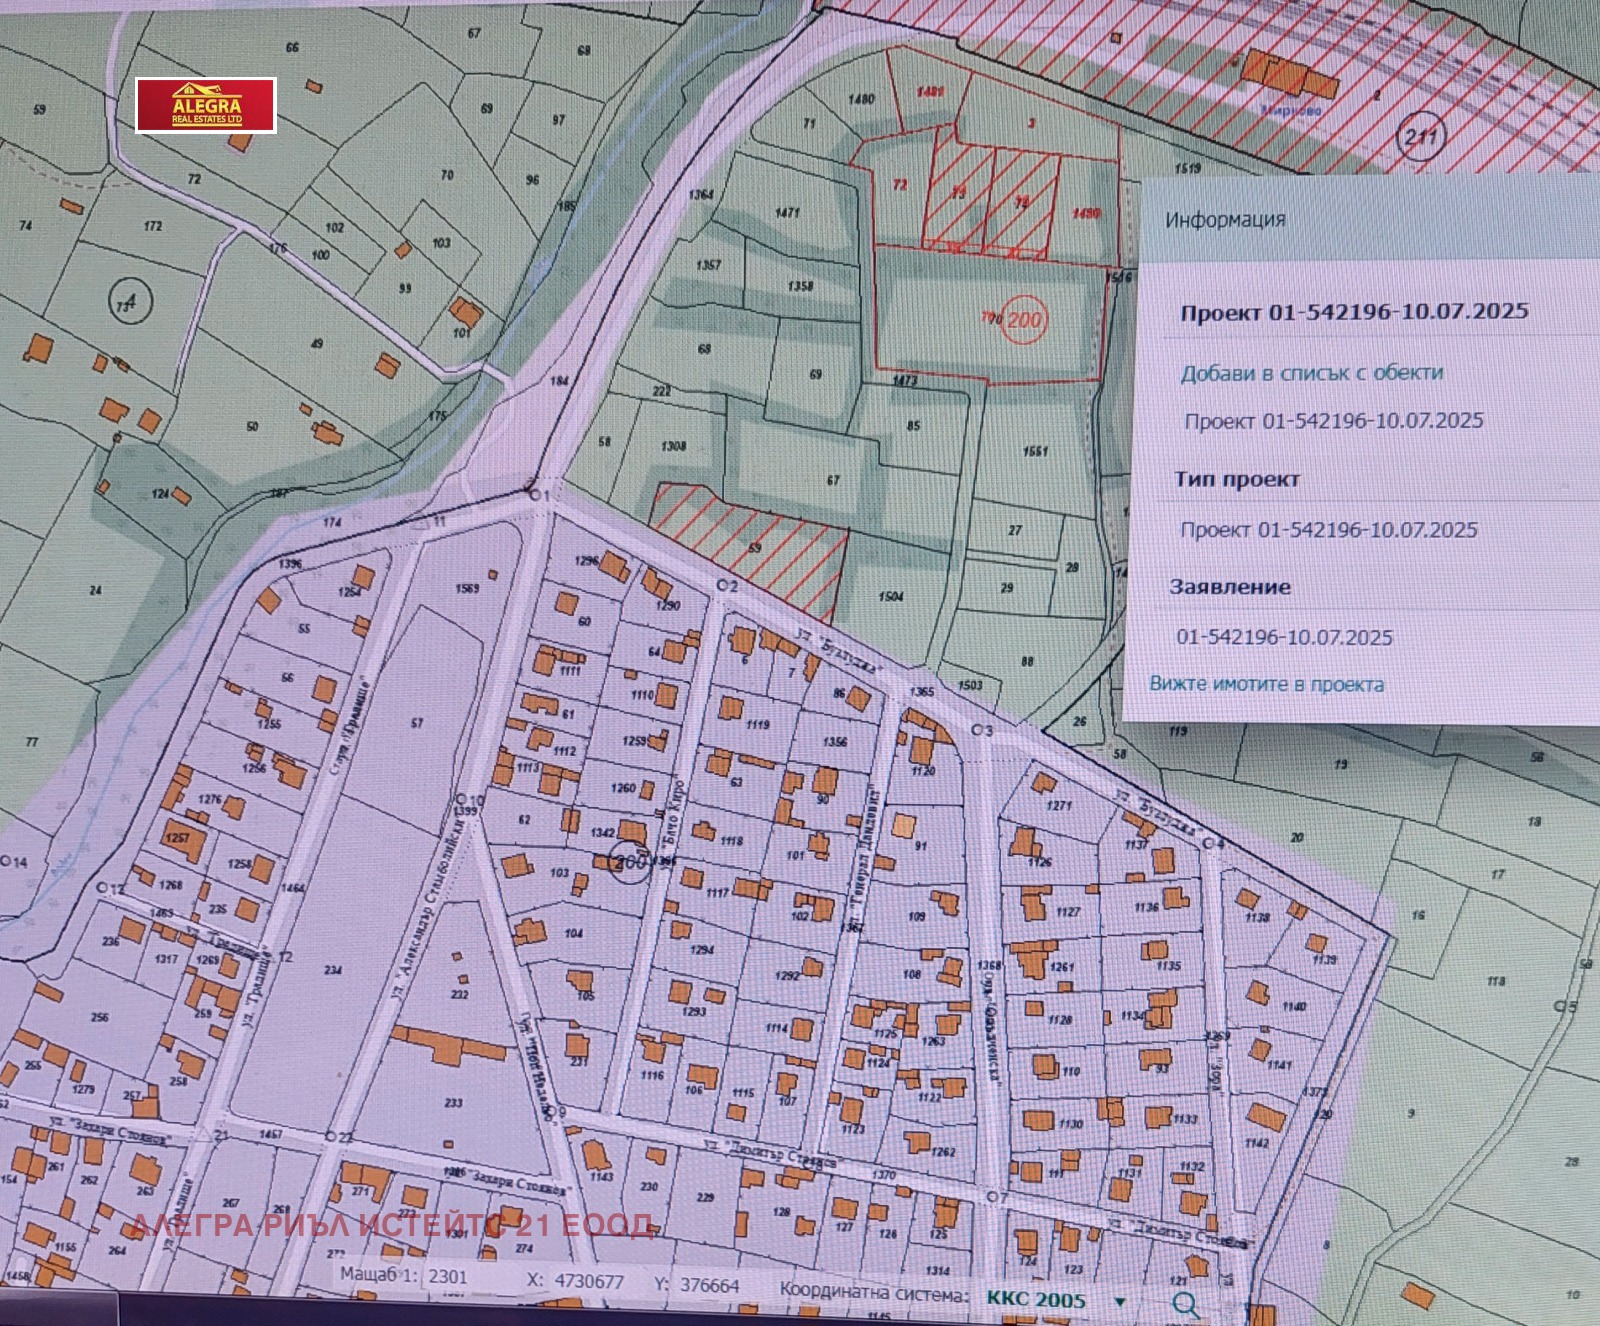Image resolution: width=1600 pixels, height=1326 pixels.
Task: Click the X coordinate value 4730677
Action: 588,1281
